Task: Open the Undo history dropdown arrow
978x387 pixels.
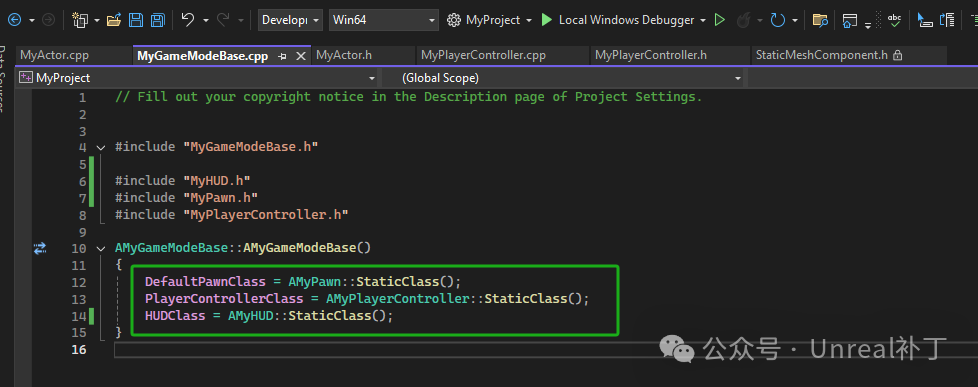Action: (206, 21)
